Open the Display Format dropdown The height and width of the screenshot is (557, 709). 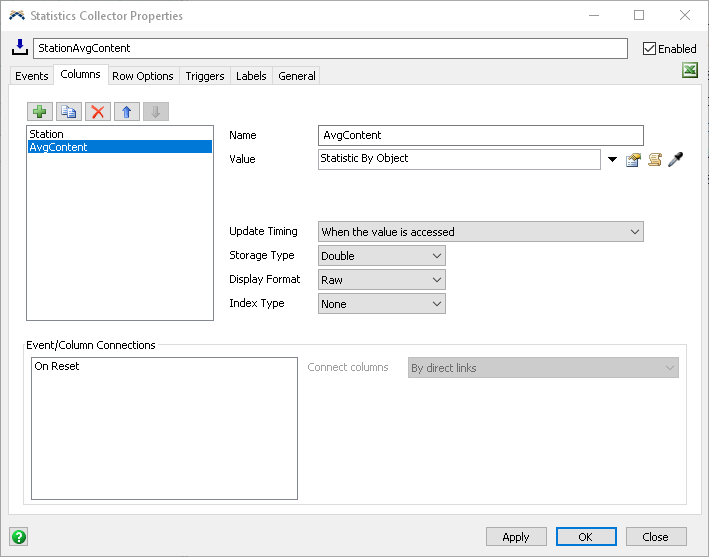pyautogui.click(x=381, y=280)
